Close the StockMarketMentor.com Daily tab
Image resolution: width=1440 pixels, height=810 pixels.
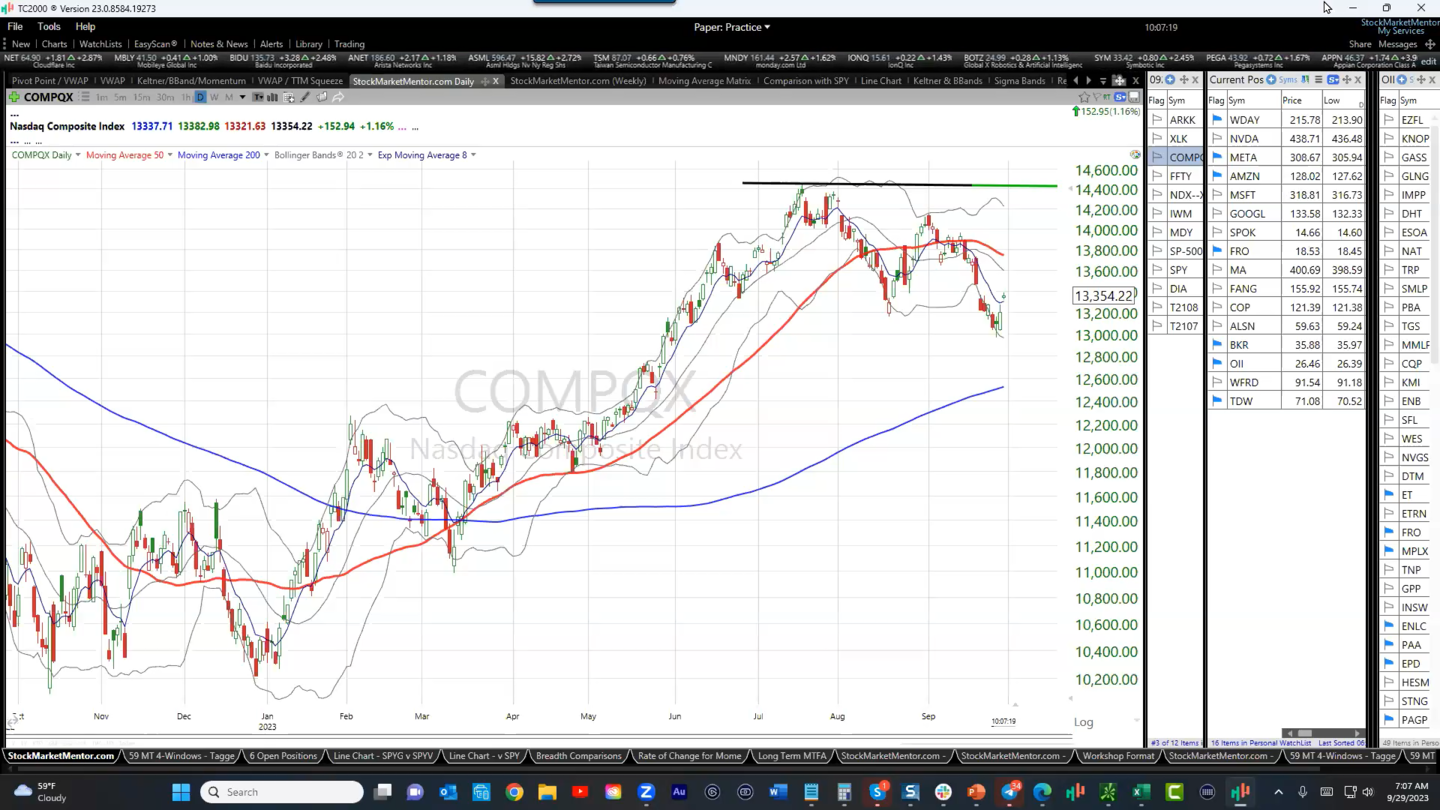496,81
